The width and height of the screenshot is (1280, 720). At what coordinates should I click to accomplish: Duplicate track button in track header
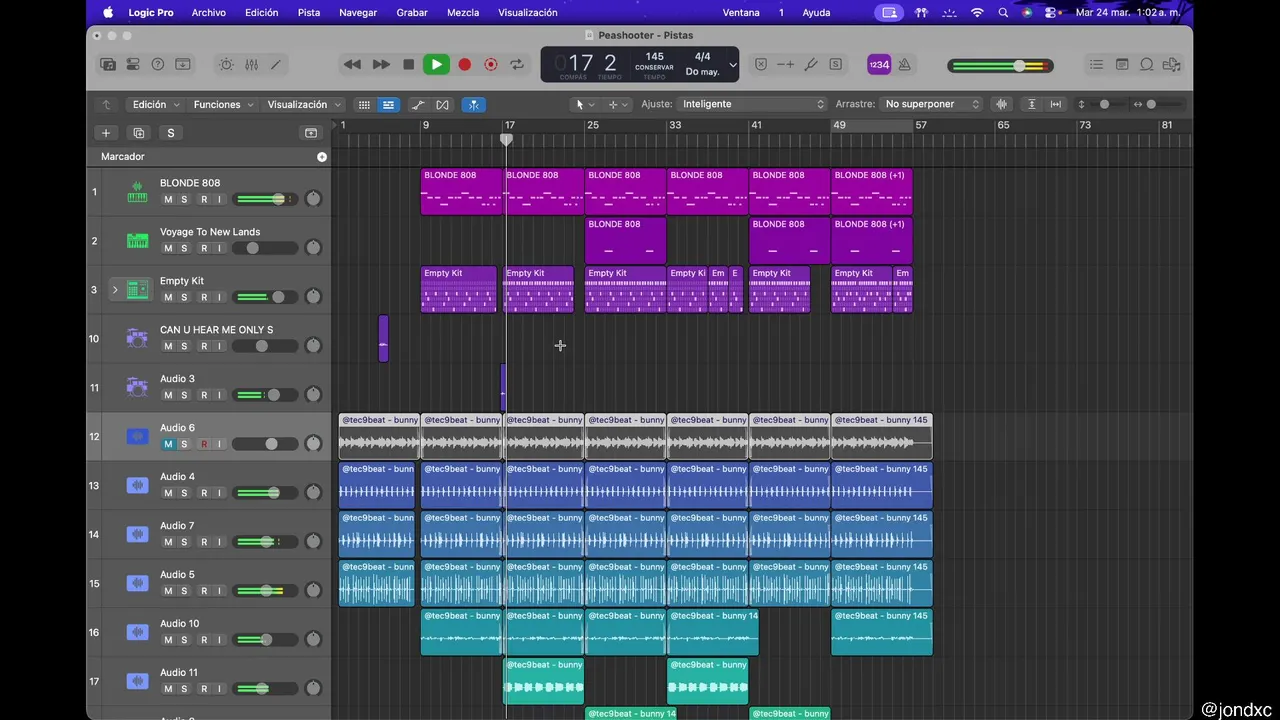click(x=138, y=133)
